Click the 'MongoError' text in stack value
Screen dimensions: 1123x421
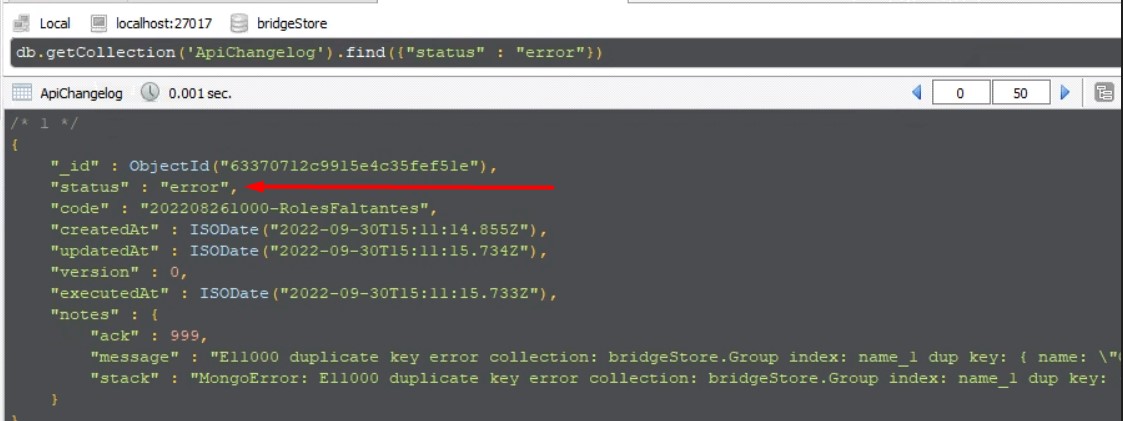249,378
